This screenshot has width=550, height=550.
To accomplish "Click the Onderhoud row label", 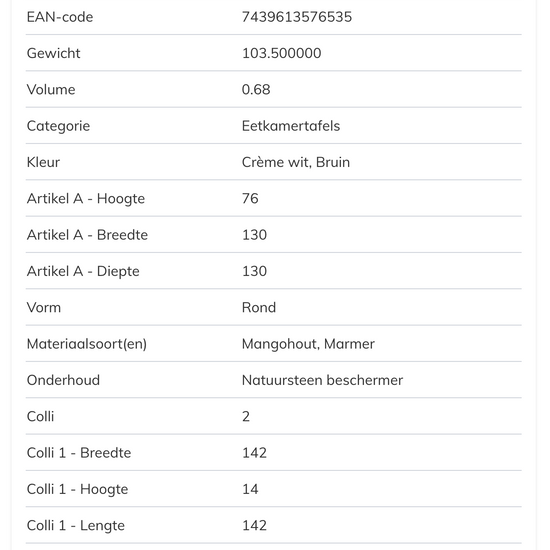I will pos(63,380).
